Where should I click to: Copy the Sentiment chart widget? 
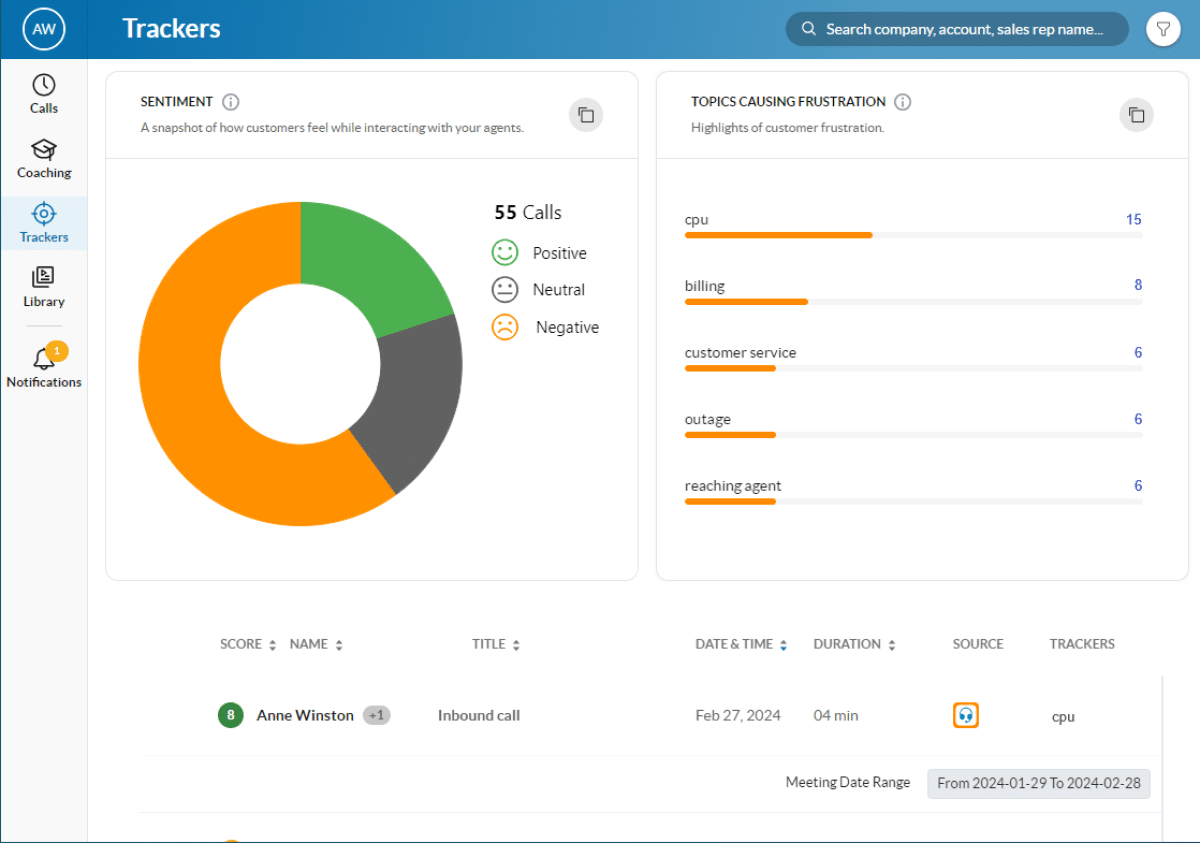[x=586, y=115]
